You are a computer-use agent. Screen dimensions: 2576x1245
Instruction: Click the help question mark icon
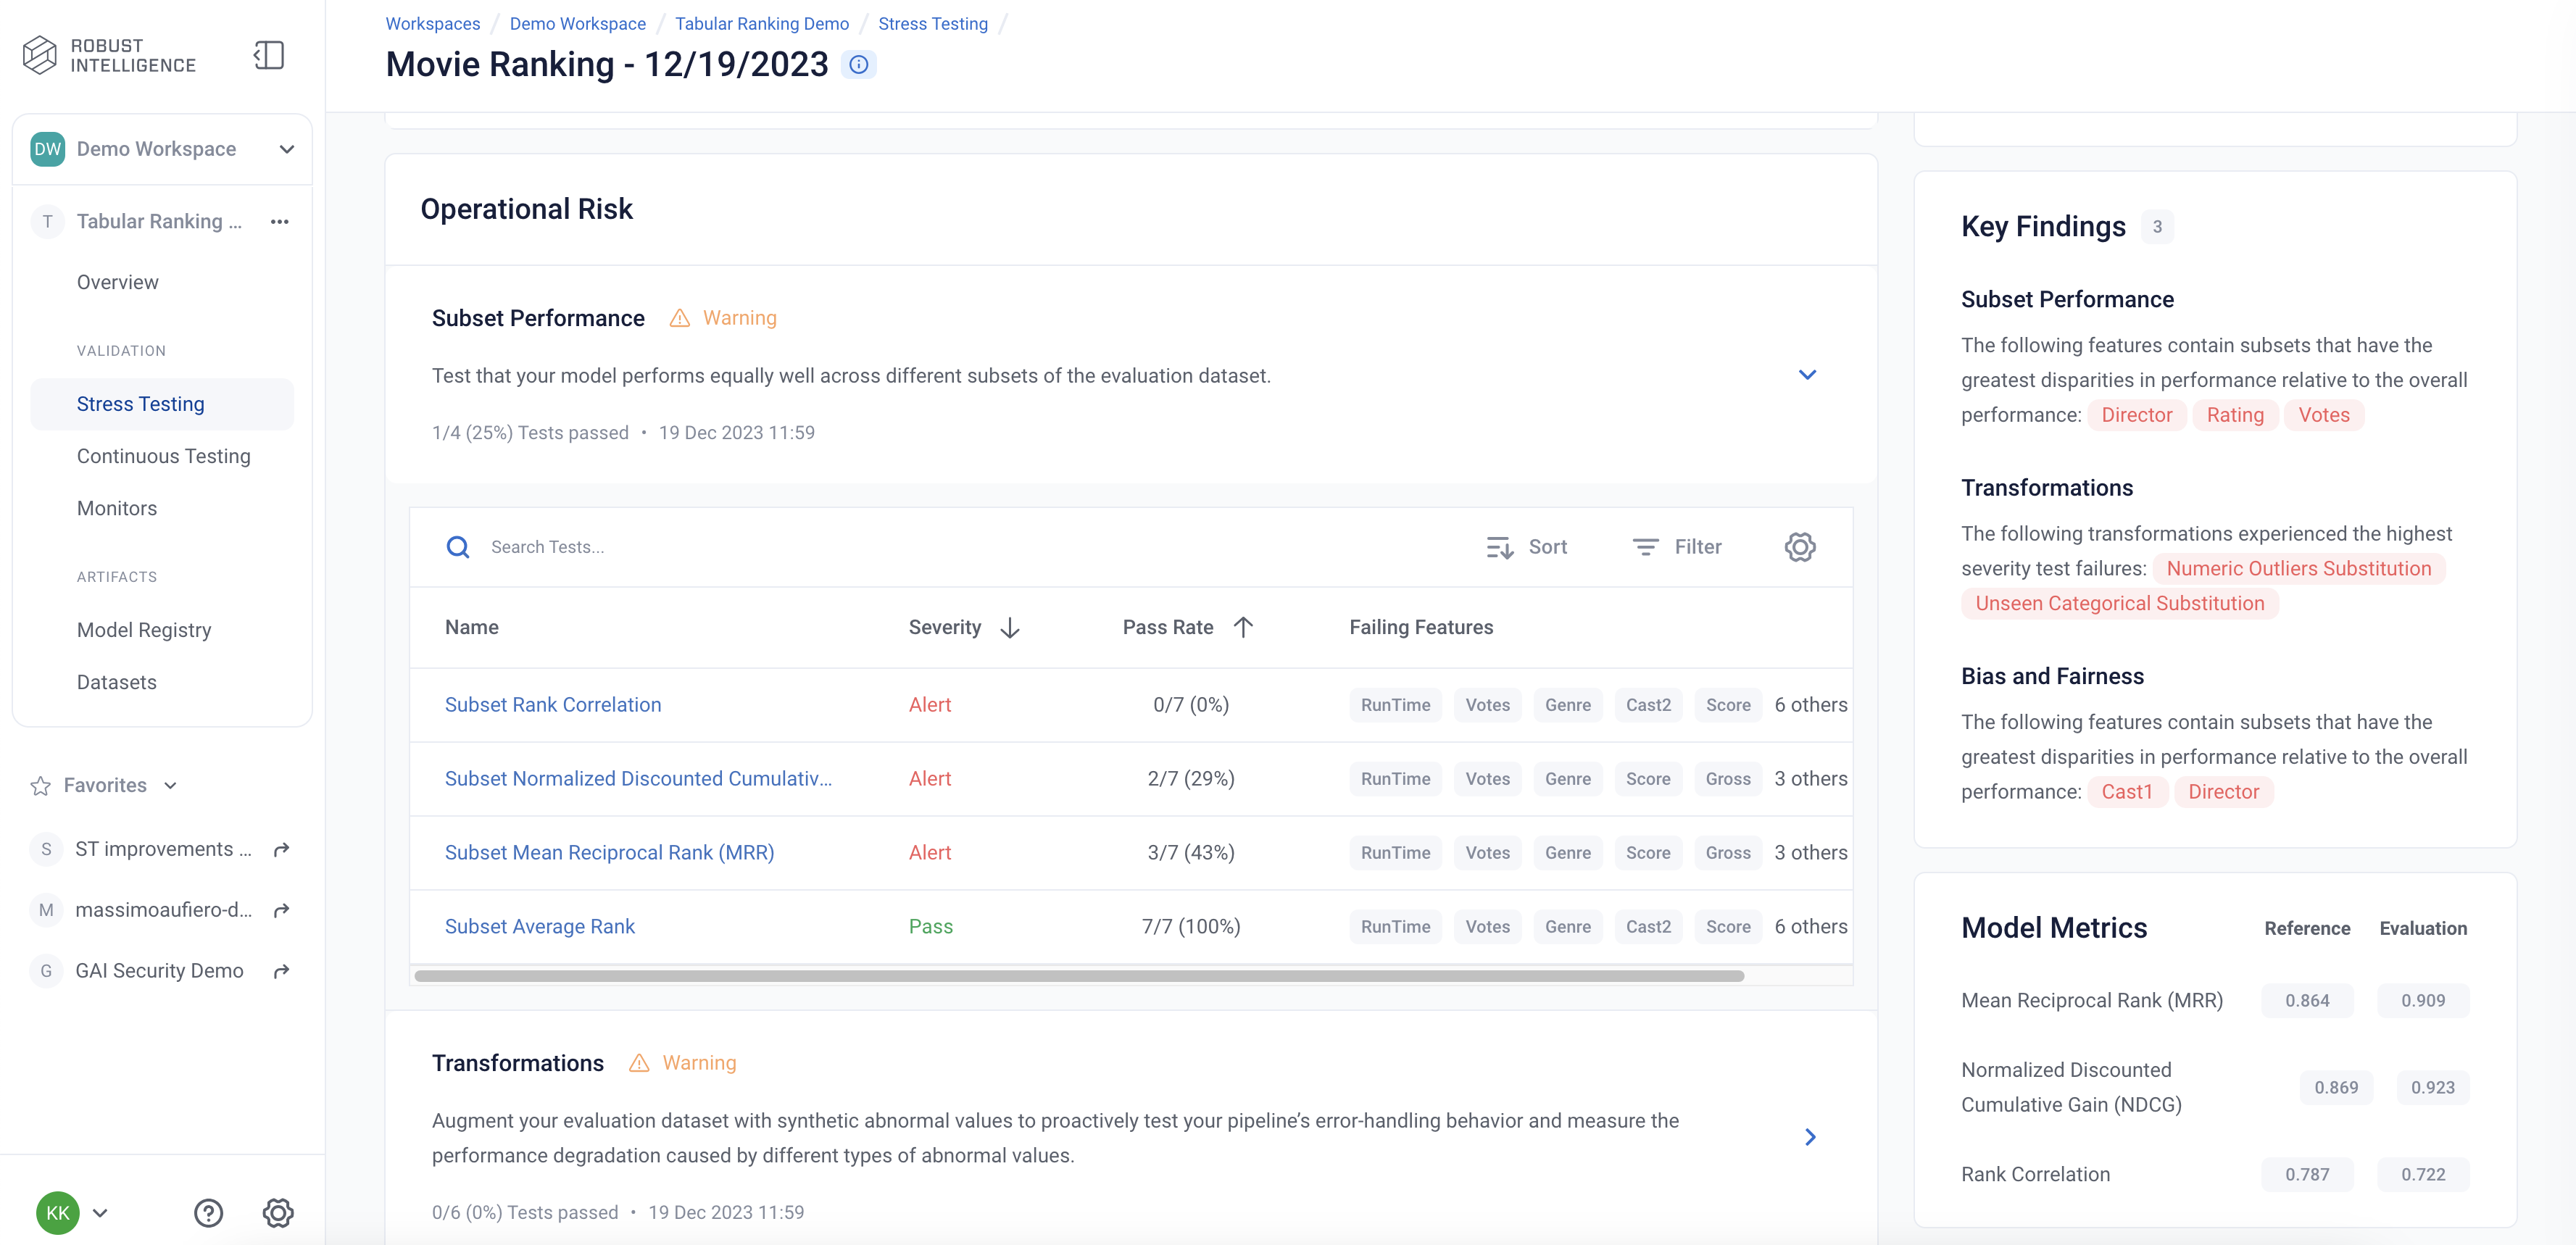click(x=208, y=1213)
